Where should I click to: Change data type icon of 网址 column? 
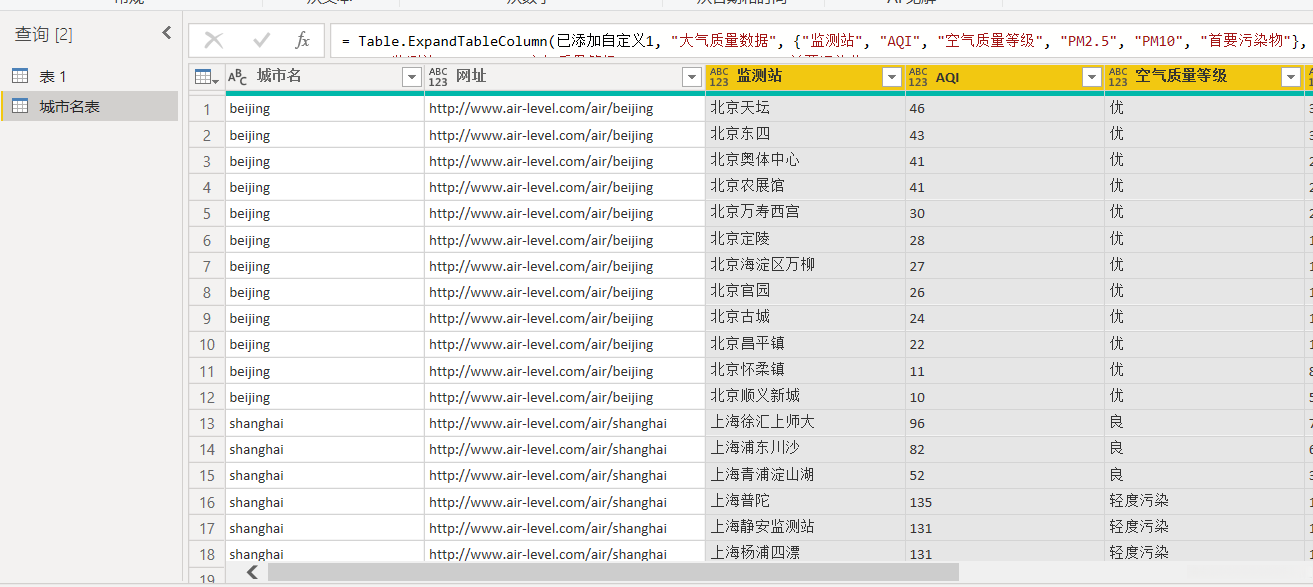438,77
